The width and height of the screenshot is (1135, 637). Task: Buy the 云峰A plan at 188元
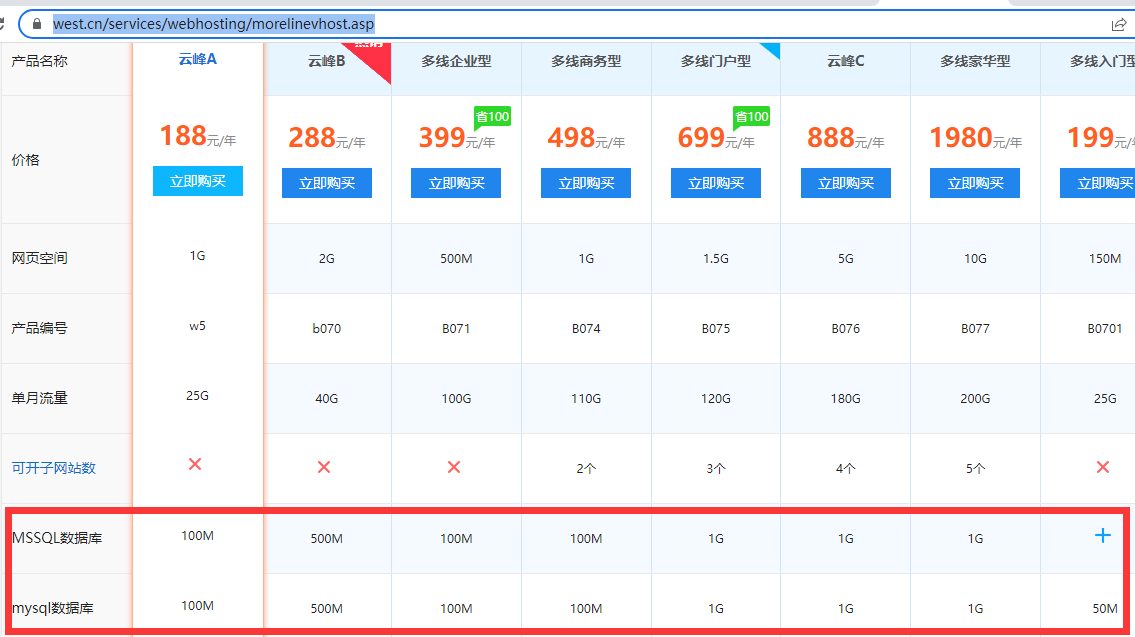[197, 181]
